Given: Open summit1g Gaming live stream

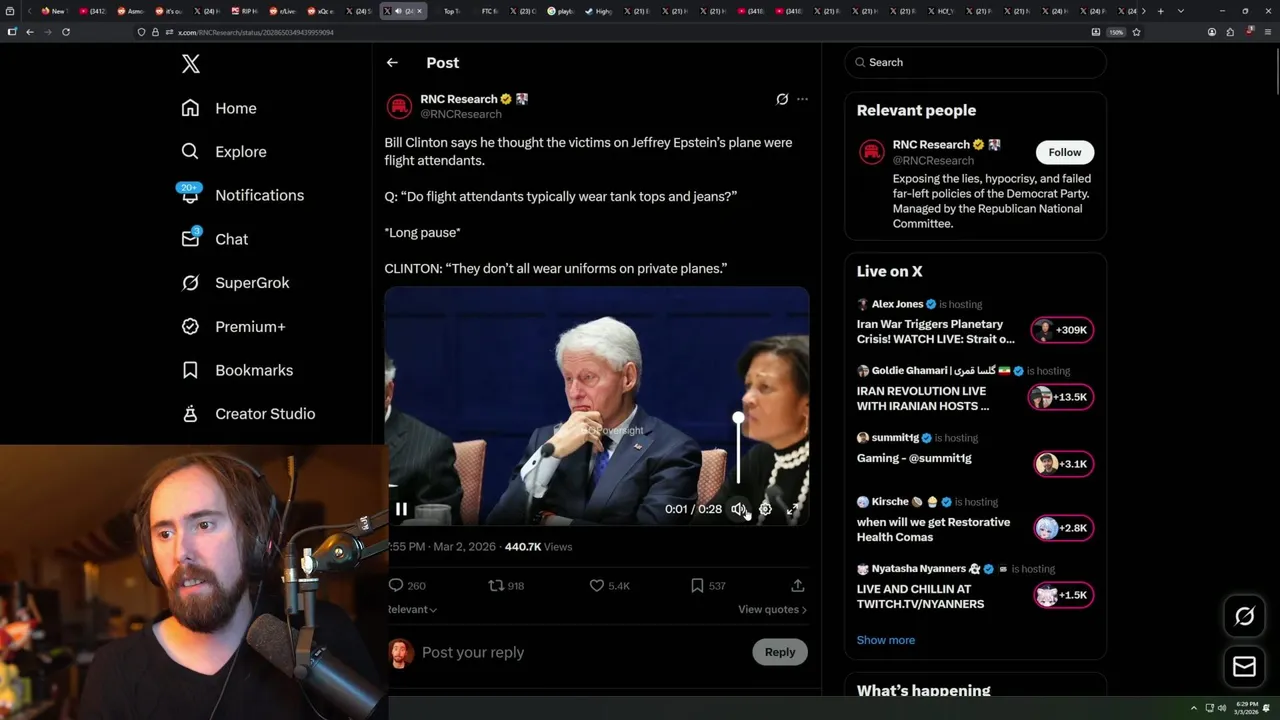Looking at the screenshot, I should (914, 458).
